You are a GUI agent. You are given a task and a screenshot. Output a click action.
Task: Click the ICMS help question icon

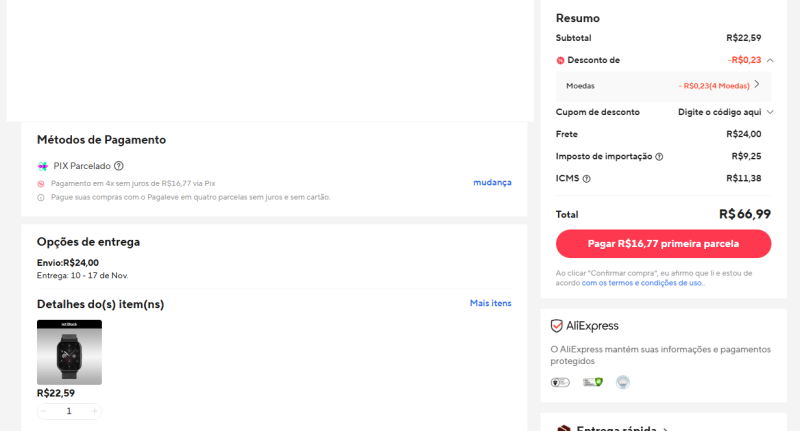click(587, 179)
